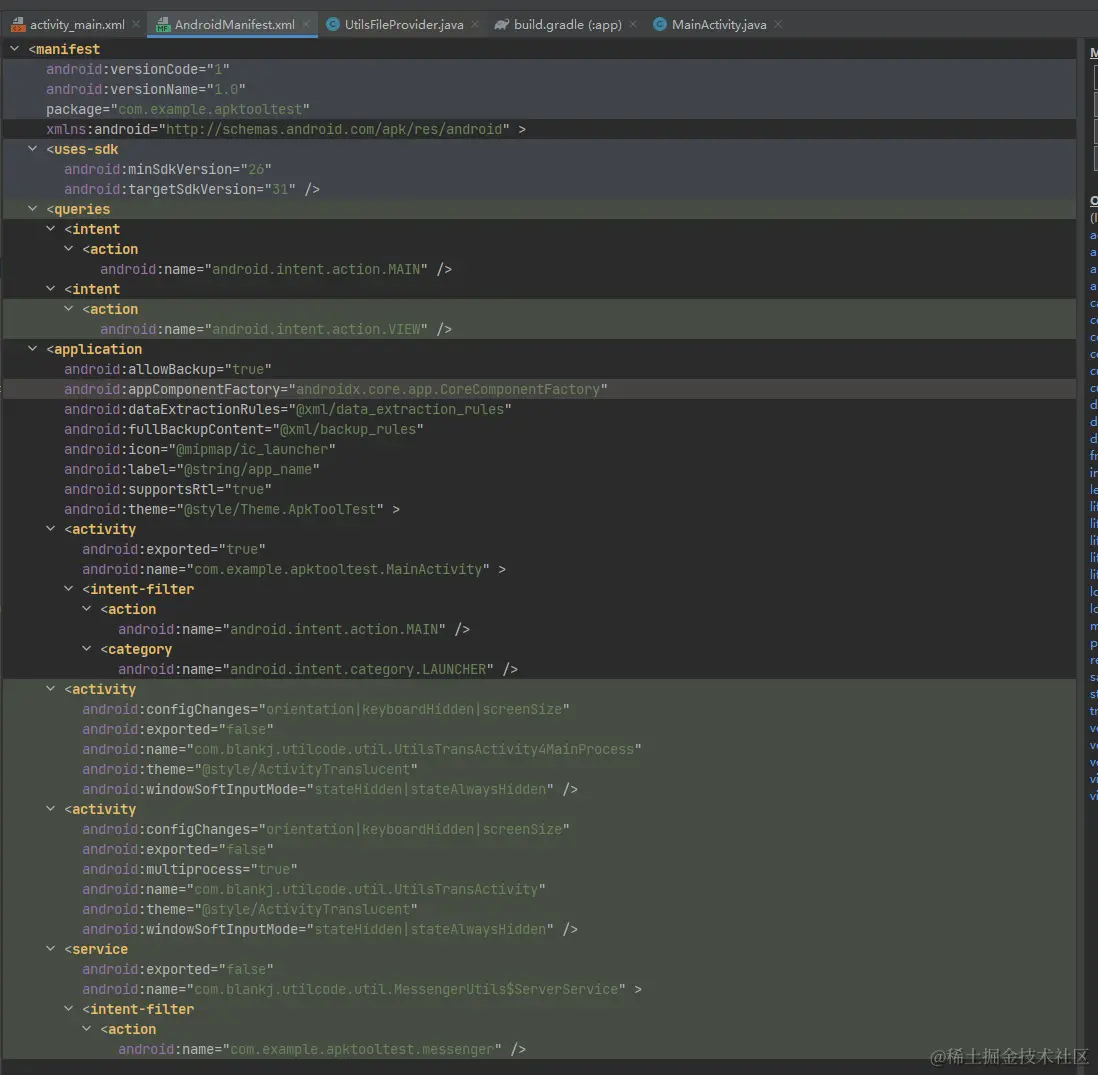The image size is (1098, 1075).
Task: Click the android:label="@string/app_name" line
Action: tap(192, 469)
